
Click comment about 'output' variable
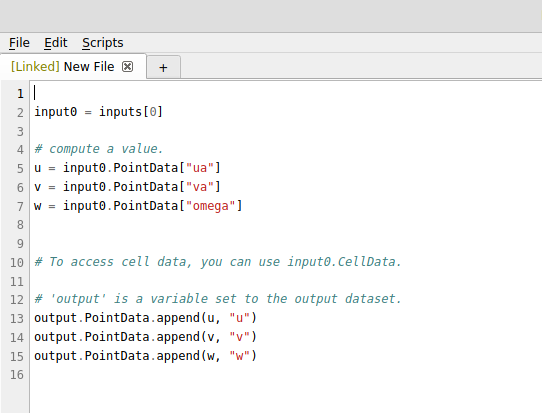click(218, 299)
